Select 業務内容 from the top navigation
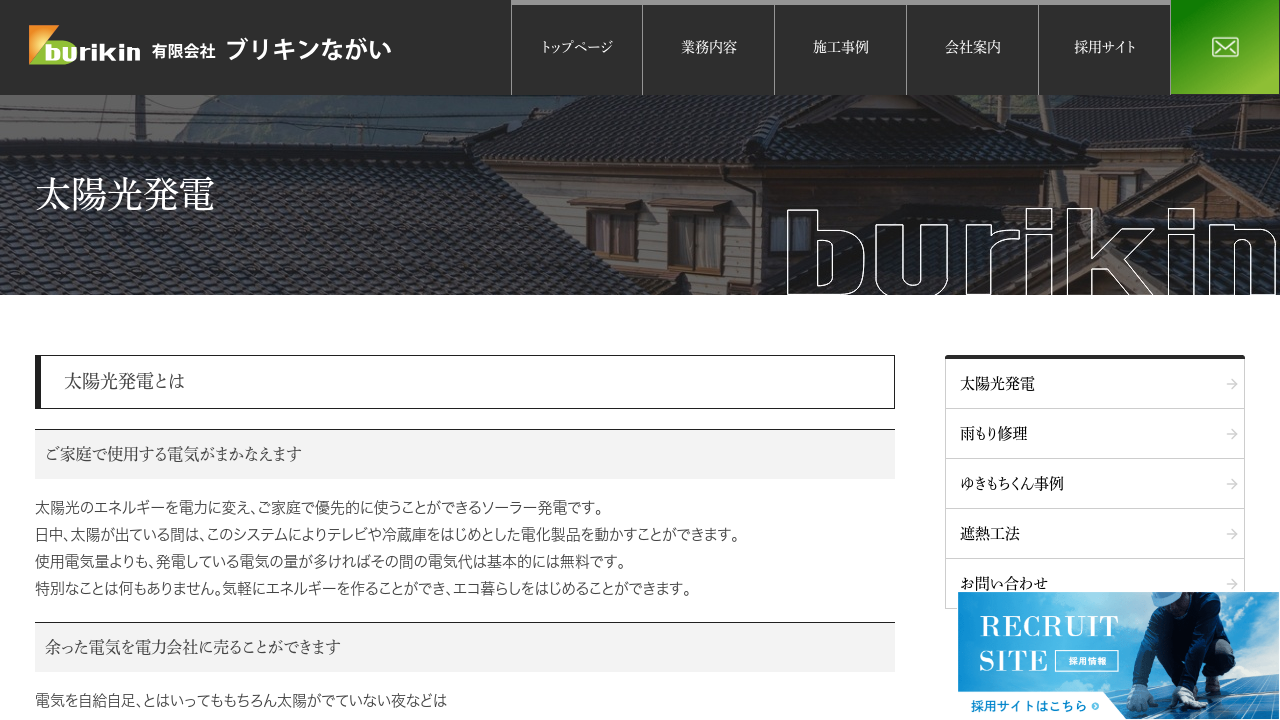Viewport: 1280px width, 720px height. [709, 47]
